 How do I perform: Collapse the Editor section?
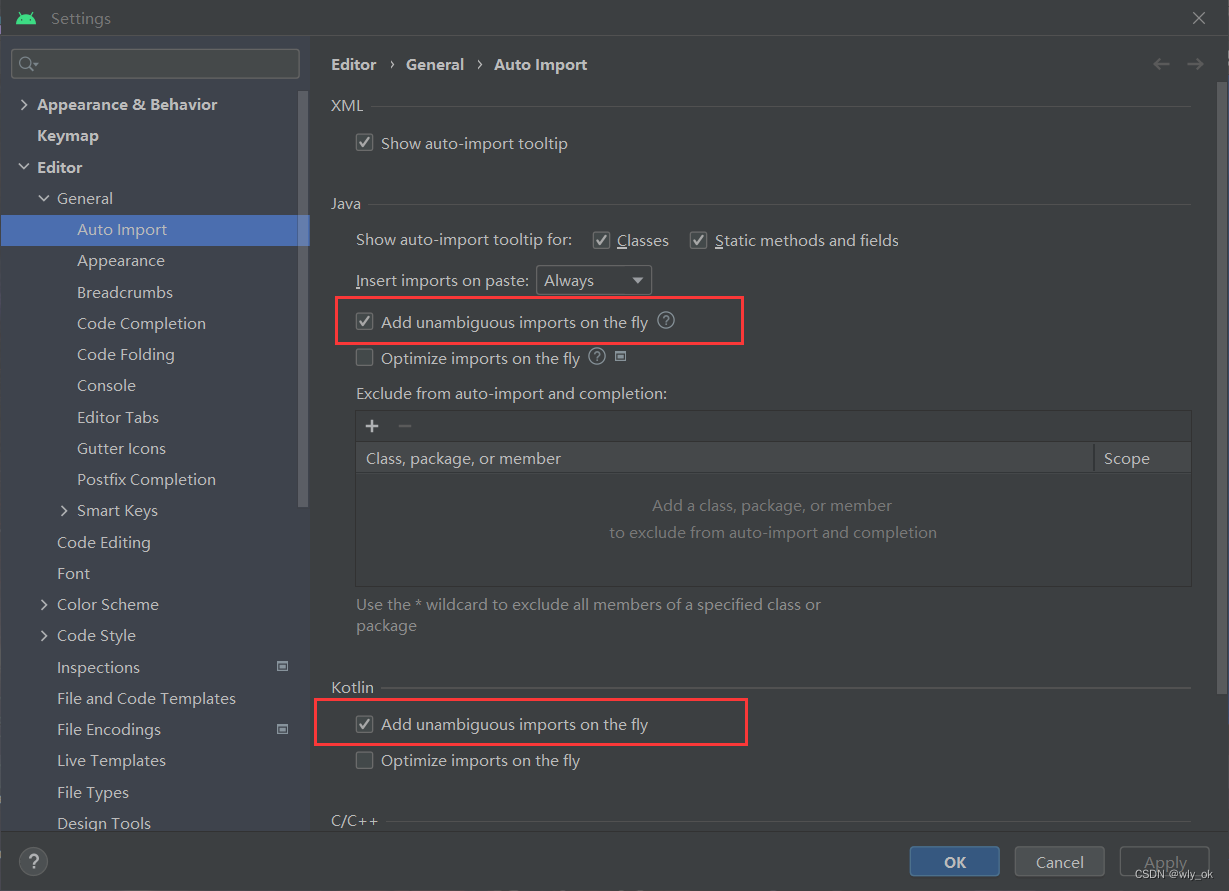pyautogui.click(x=24, y=167)
